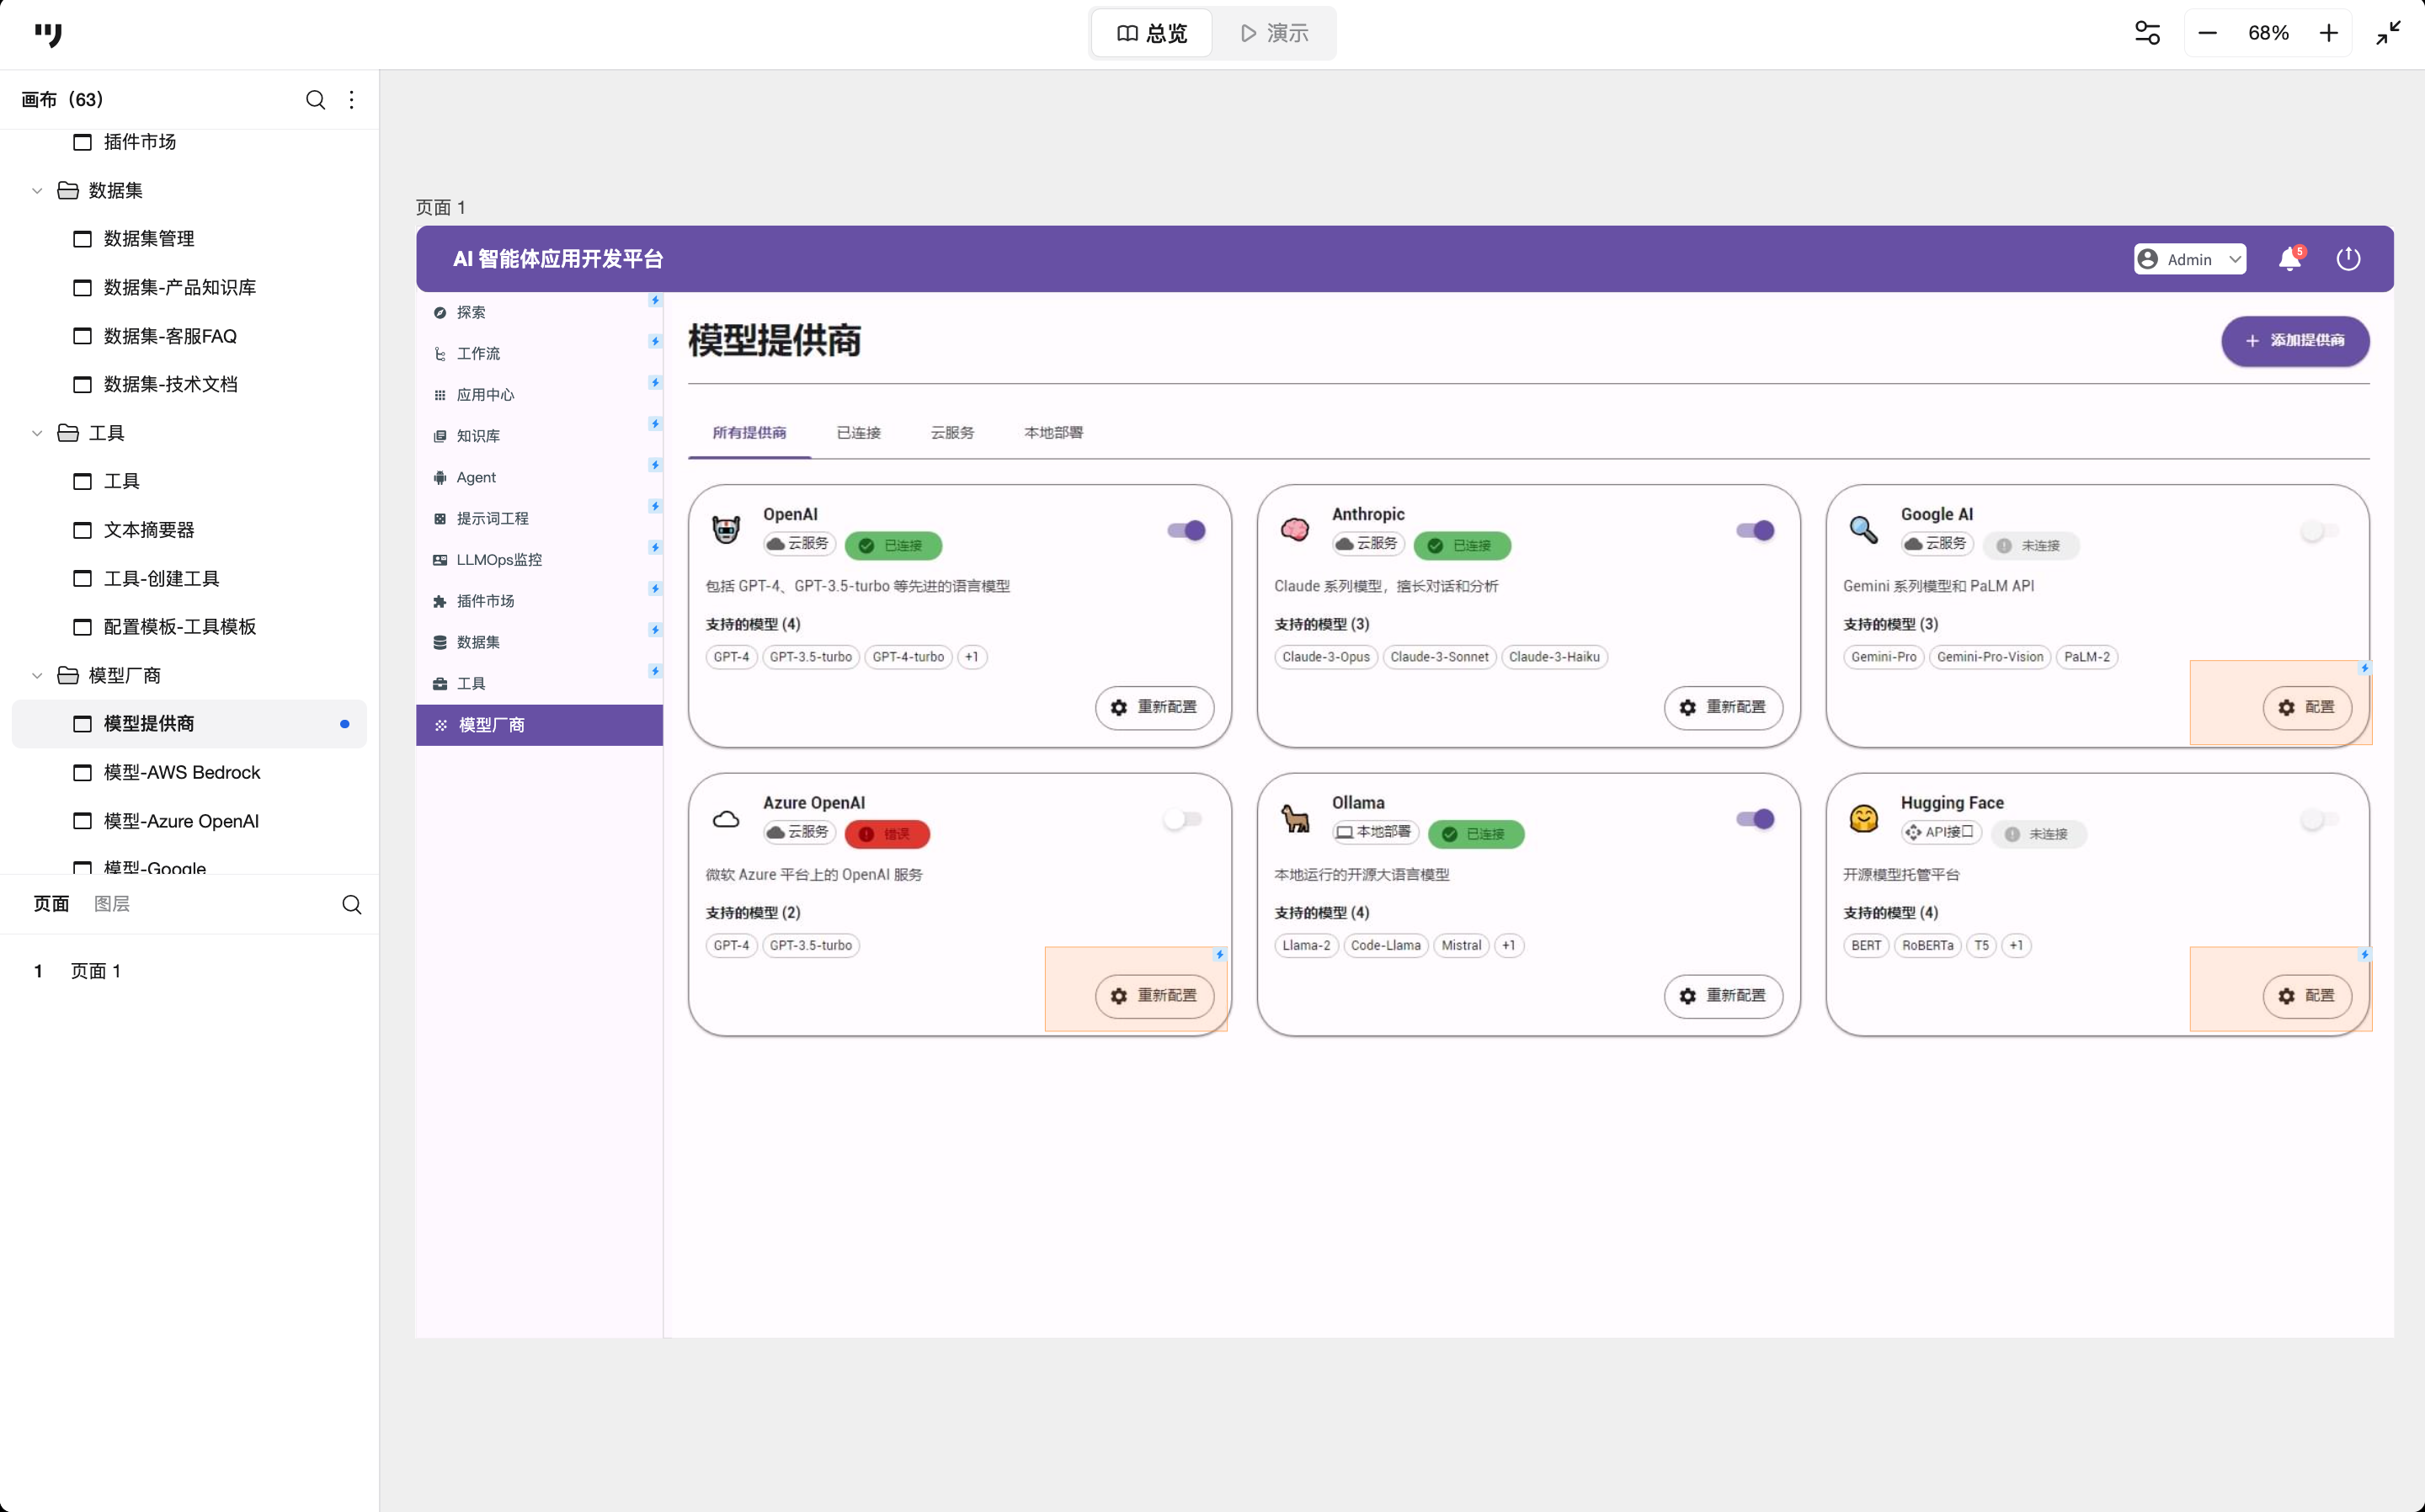This screenshot has height=1512, width=2425.
Task: Click the 添加提供商 button
Action: tap(2295, 341)
